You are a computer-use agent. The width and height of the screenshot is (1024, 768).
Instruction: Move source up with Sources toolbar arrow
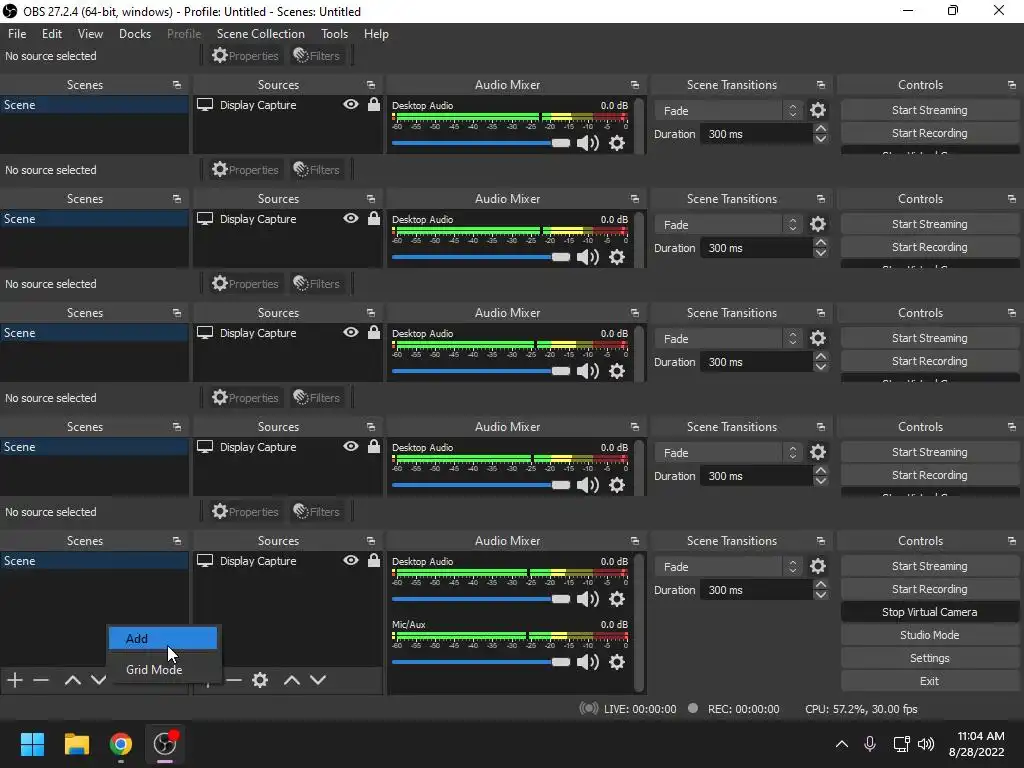pyautogui.click(x=292, y=680)
